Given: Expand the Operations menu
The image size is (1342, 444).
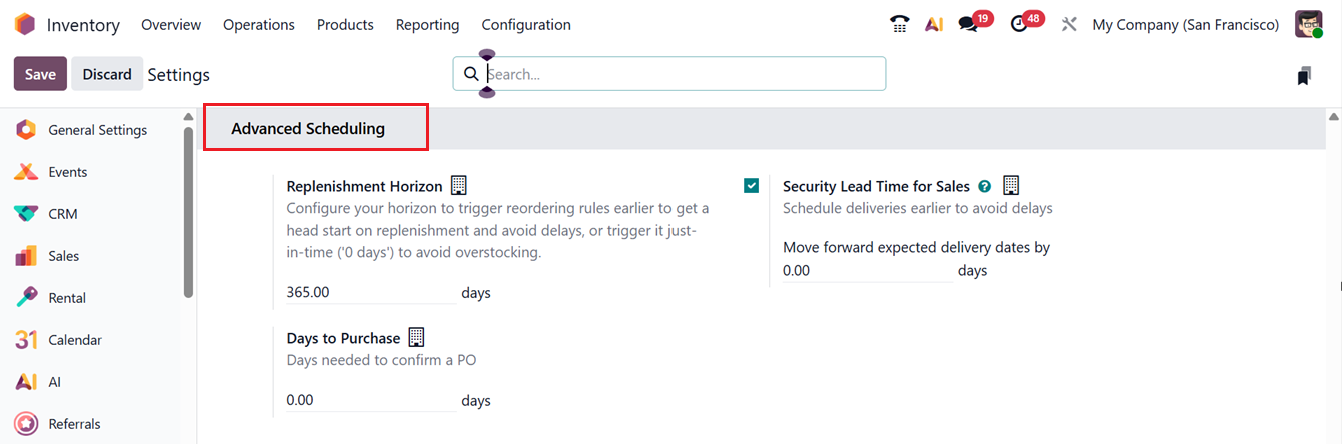Looking at the screenshot, I should [259, 25].
